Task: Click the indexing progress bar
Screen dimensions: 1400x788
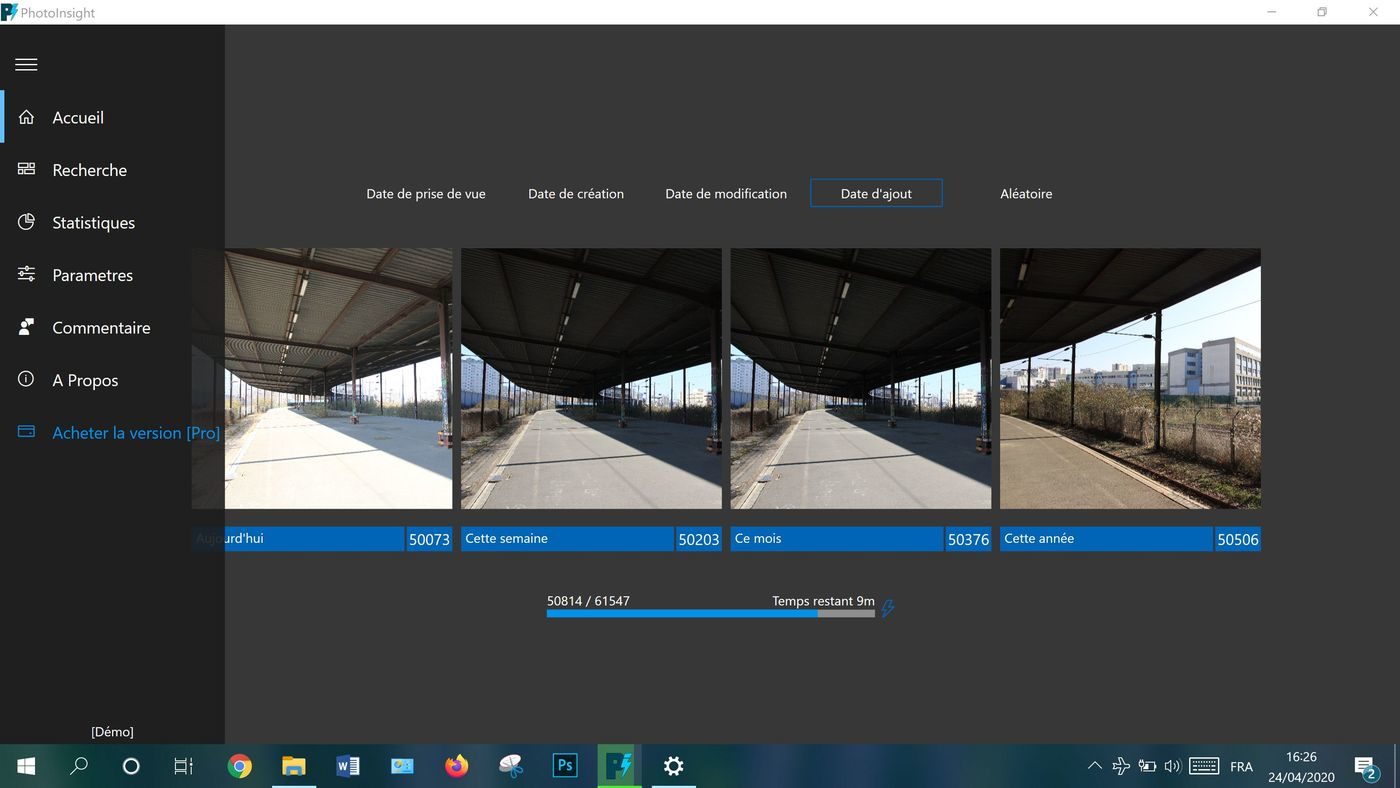Action: 710,612
